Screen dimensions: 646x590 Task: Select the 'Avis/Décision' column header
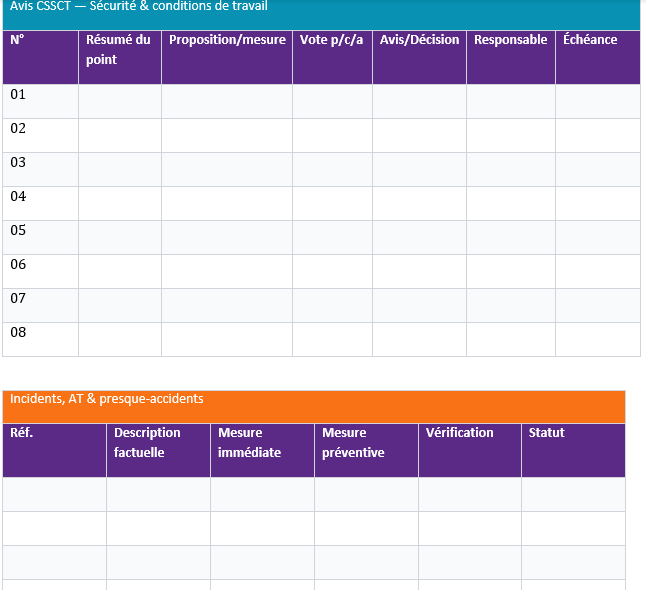click(419, 56)
